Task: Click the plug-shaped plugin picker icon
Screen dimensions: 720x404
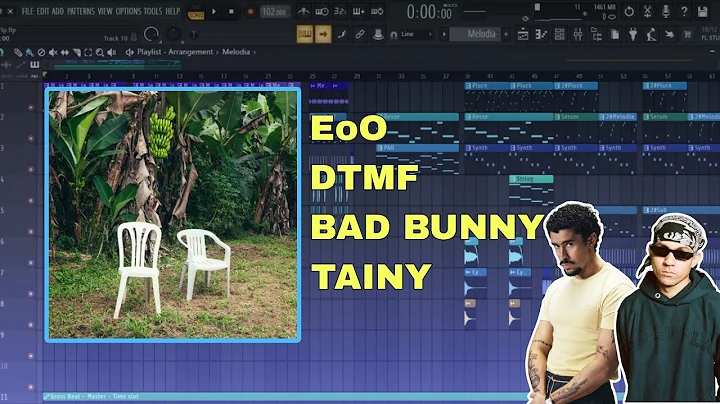Action: click(x=633, y=34)
